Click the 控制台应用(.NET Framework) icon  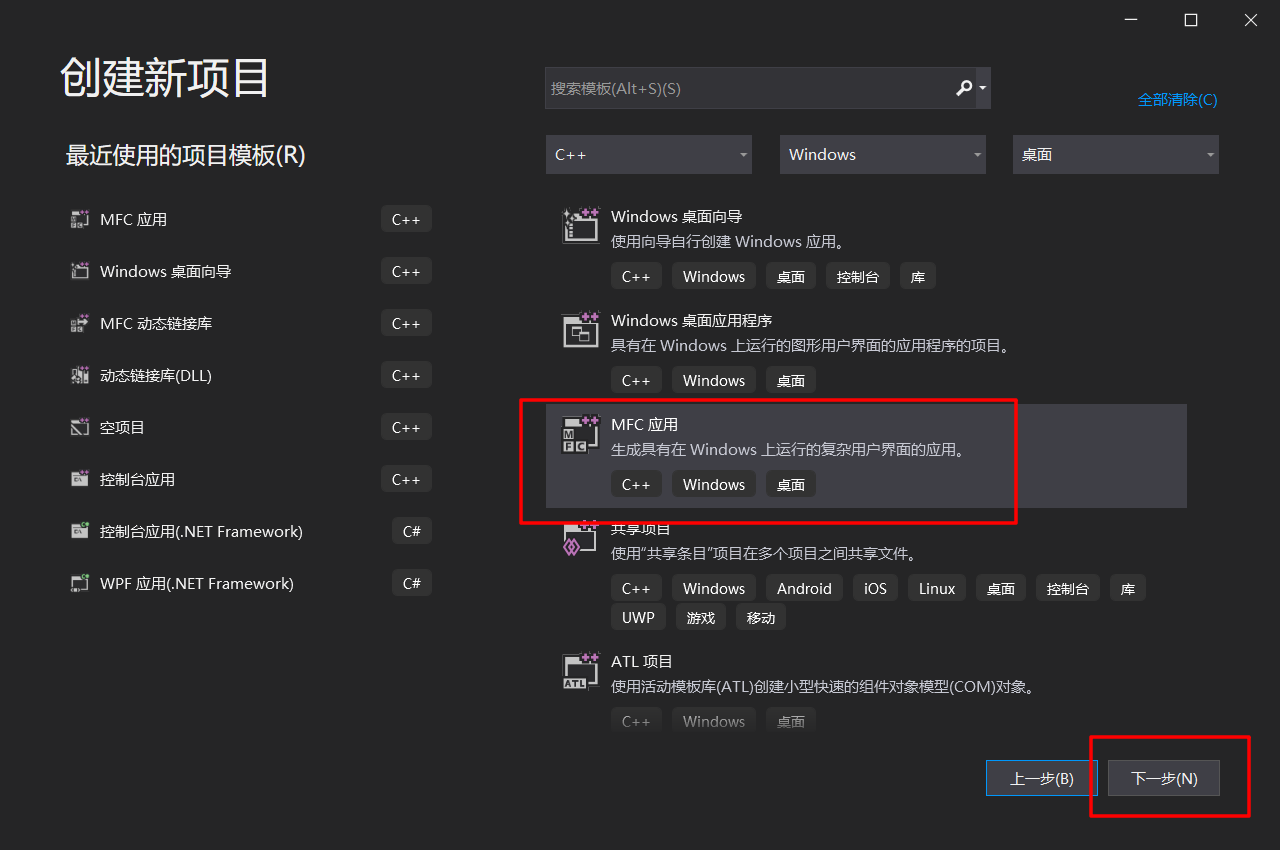[80, 531]
